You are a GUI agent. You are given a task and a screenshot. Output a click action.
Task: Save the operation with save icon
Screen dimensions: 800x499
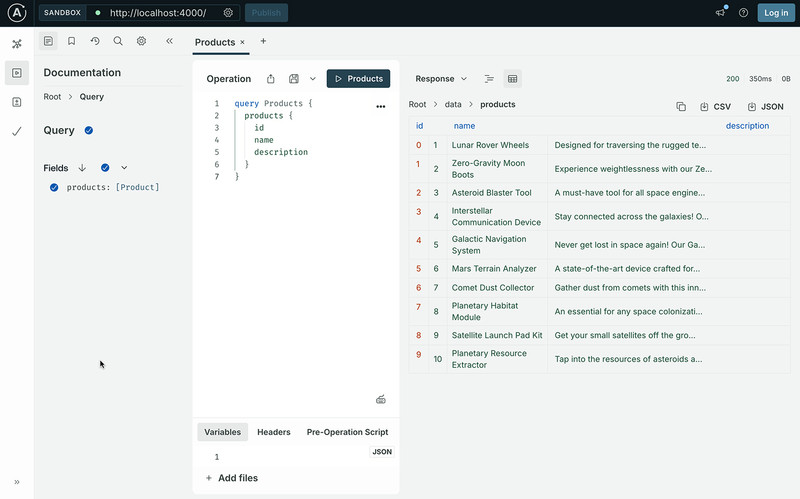pos(294,79)
